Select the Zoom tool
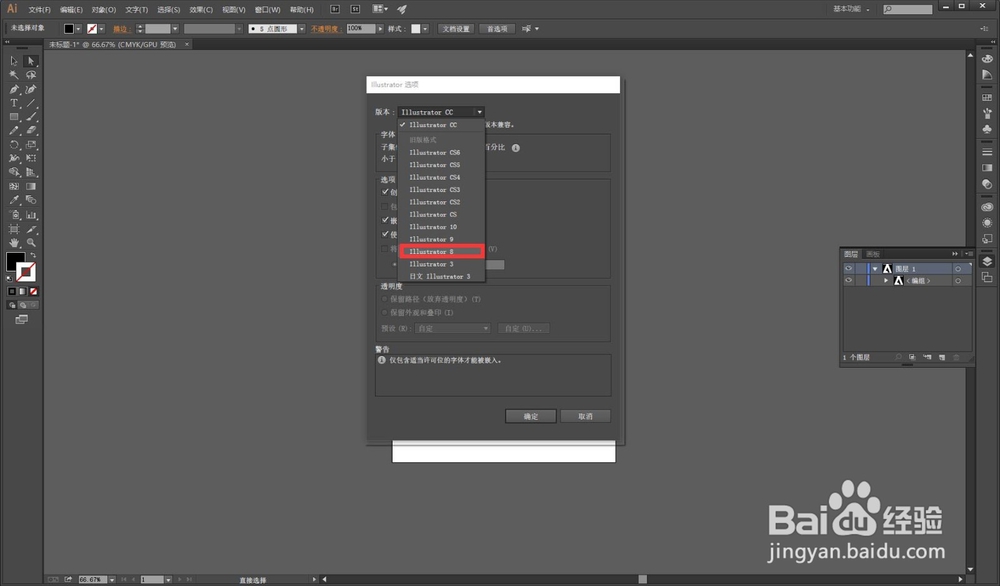The image size is (1000, 586). [31, 243]
